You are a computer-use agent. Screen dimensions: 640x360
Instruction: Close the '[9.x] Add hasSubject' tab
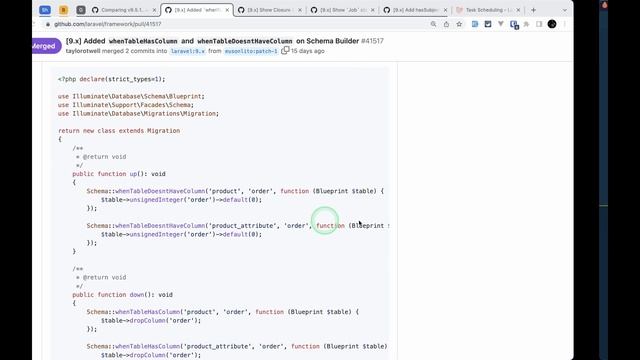coord(445,10)
